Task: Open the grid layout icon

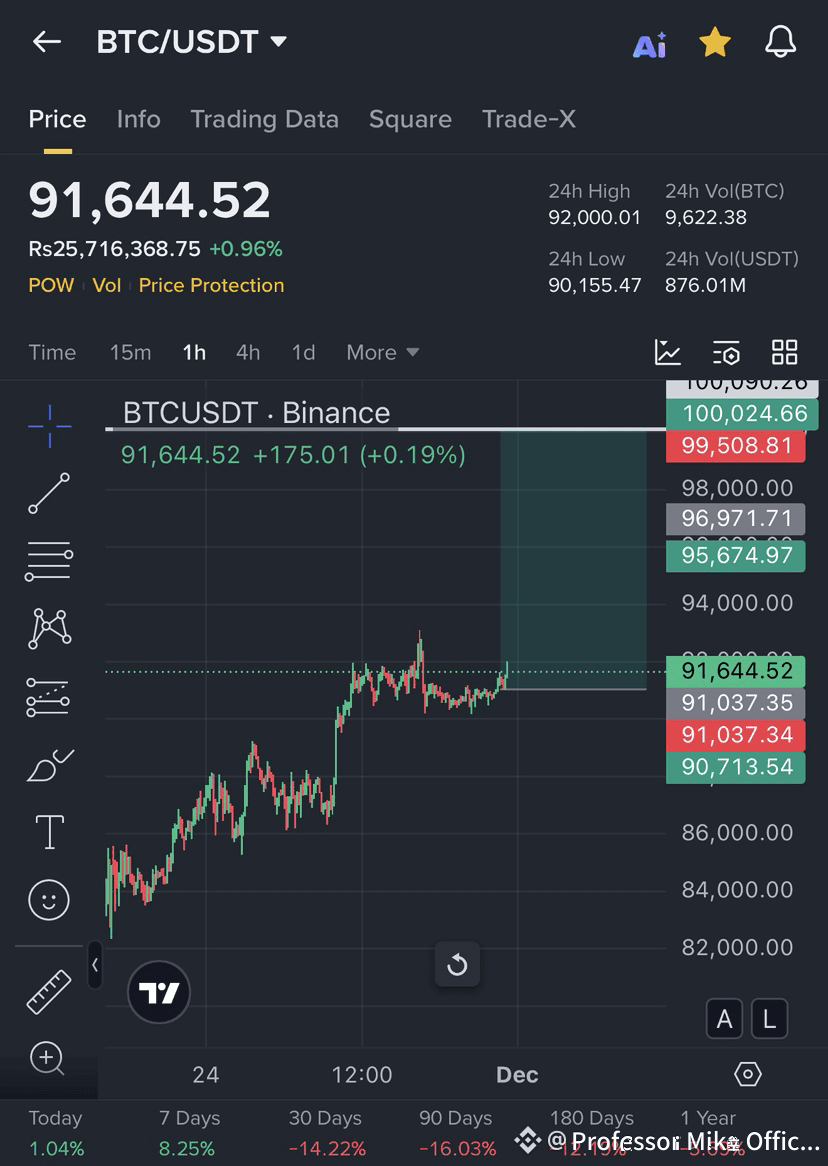Action: pos(784,352)
